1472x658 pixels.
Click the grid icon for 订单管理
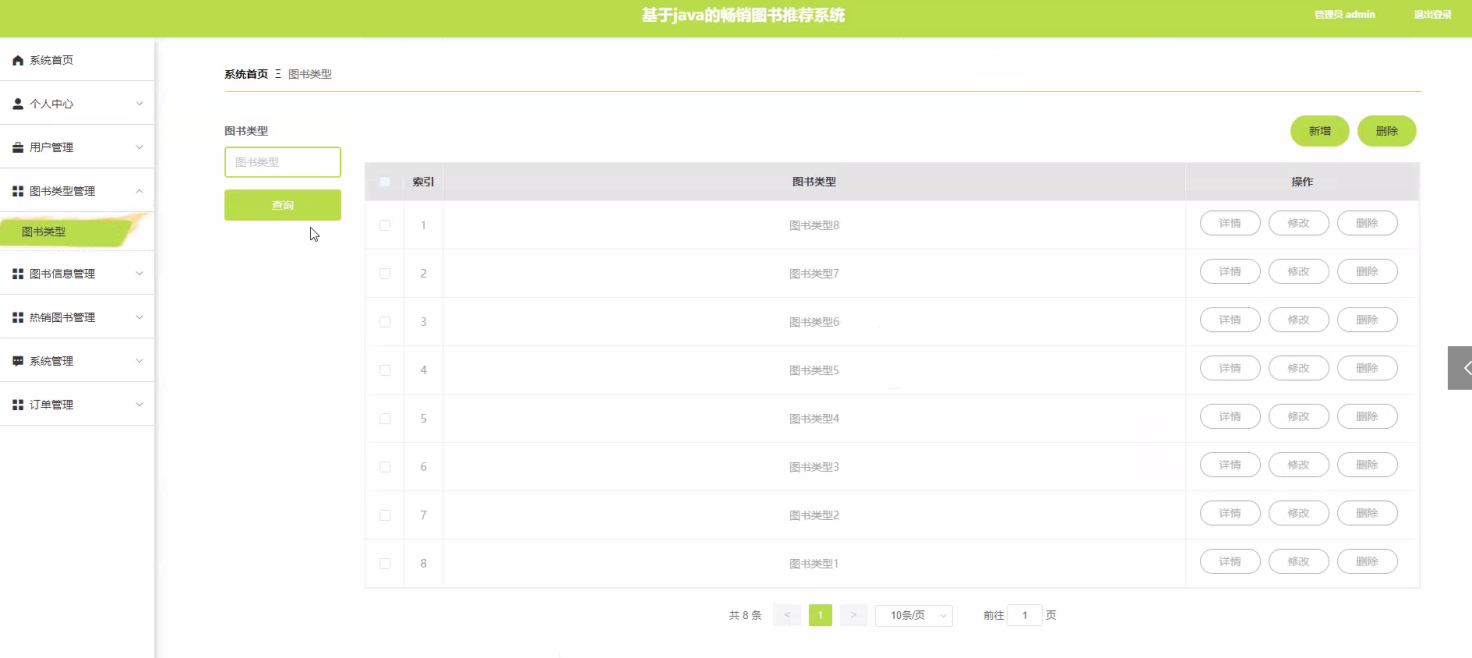pos(15,404)
